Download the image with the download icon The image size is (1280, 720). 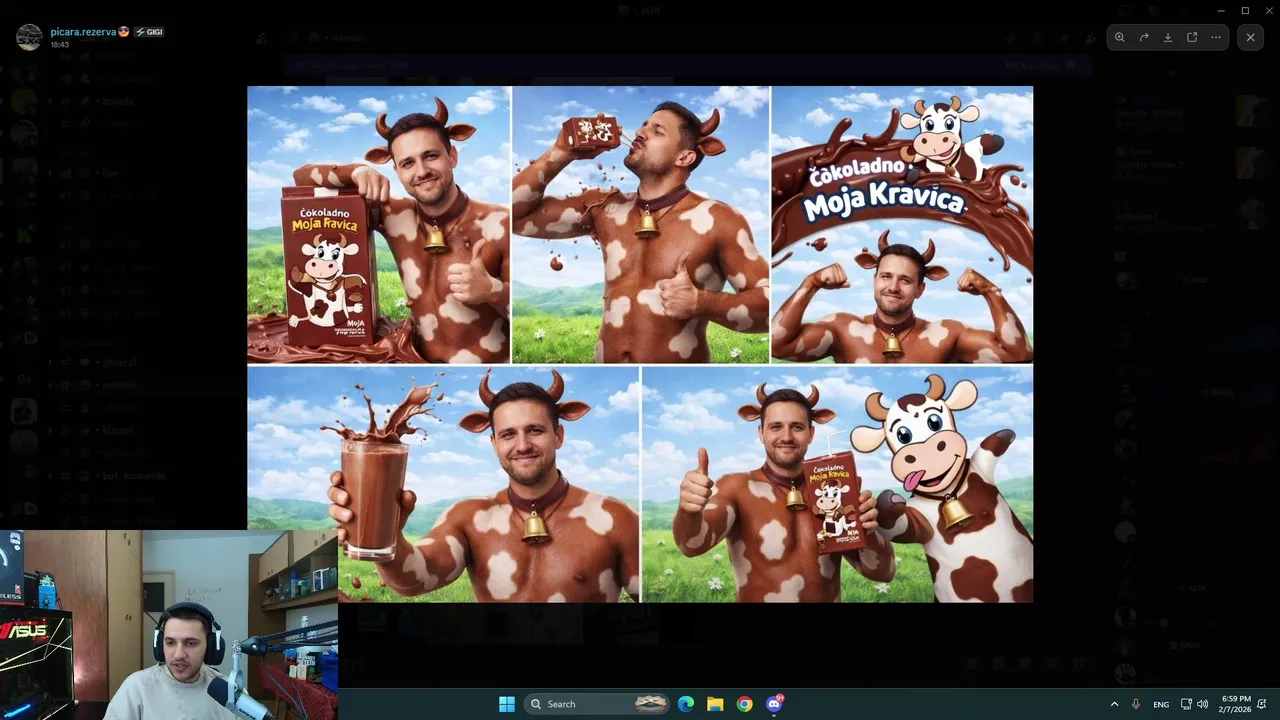[x=1168, y=37]
